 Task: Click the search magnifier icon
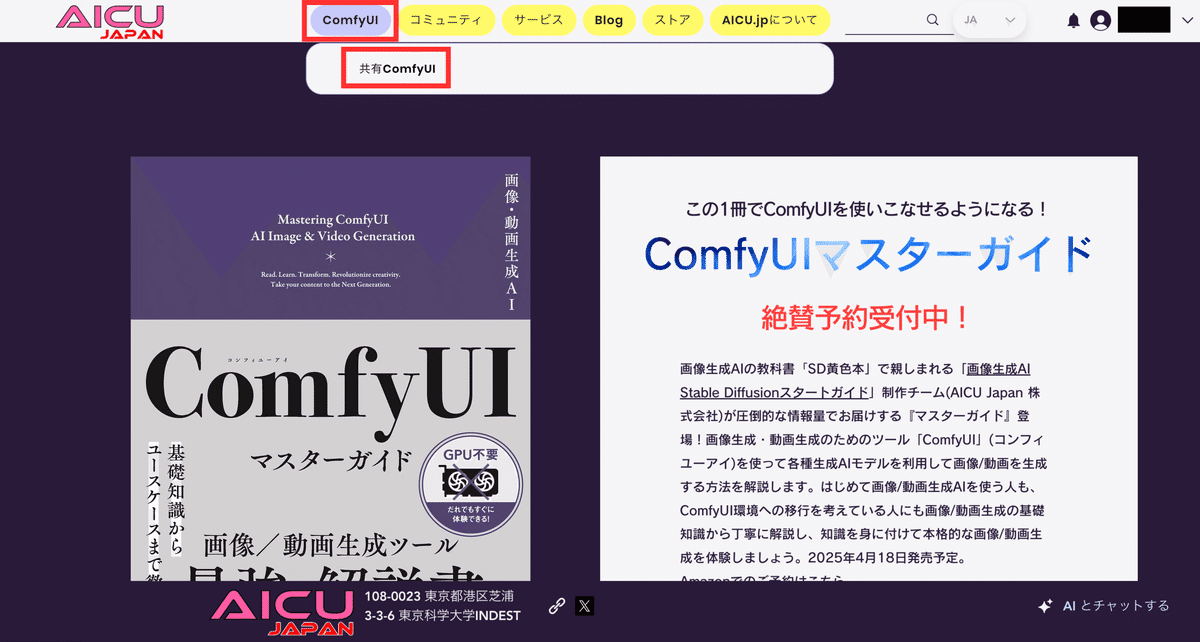933,20
